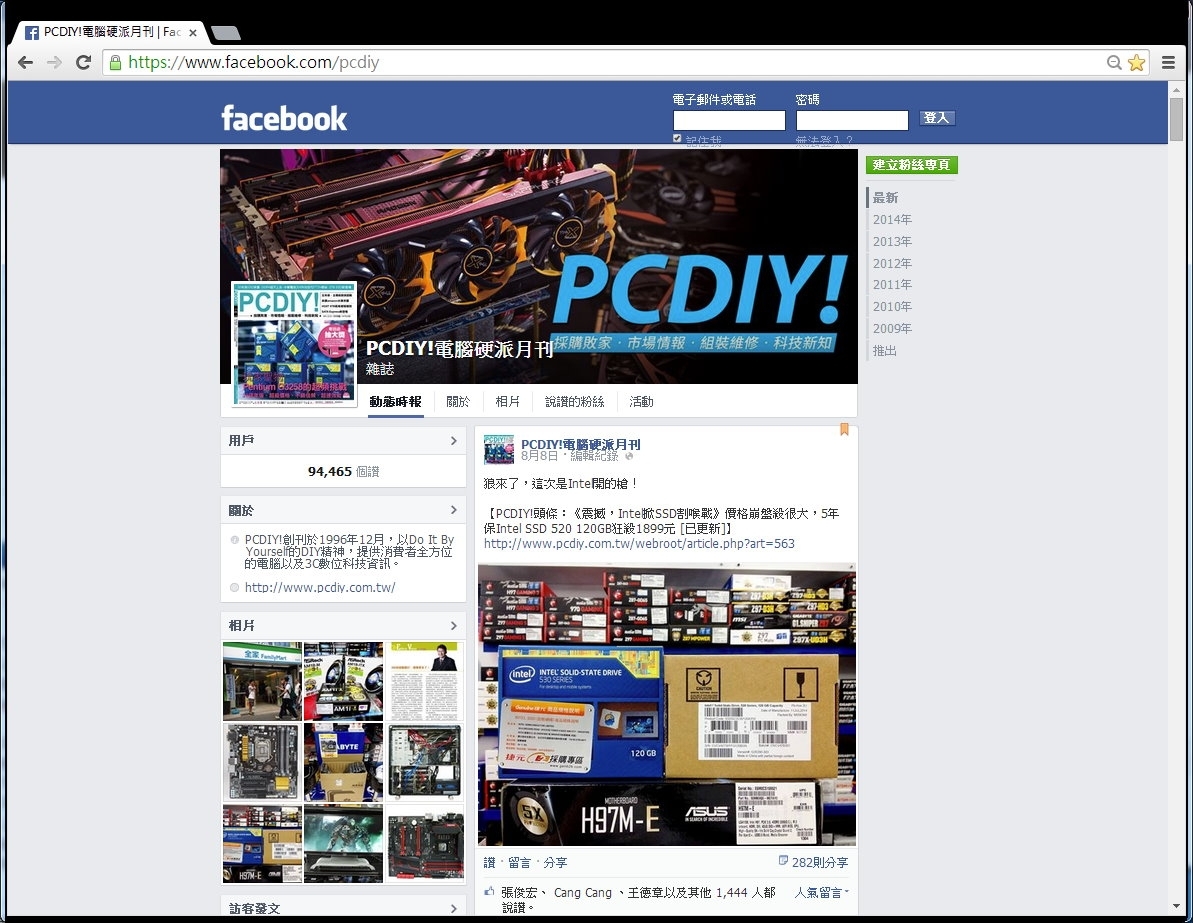The image size is (1193, 923).
Task: Open the http://www.pcdiy.com.tw/ website link
Action: 320,587
